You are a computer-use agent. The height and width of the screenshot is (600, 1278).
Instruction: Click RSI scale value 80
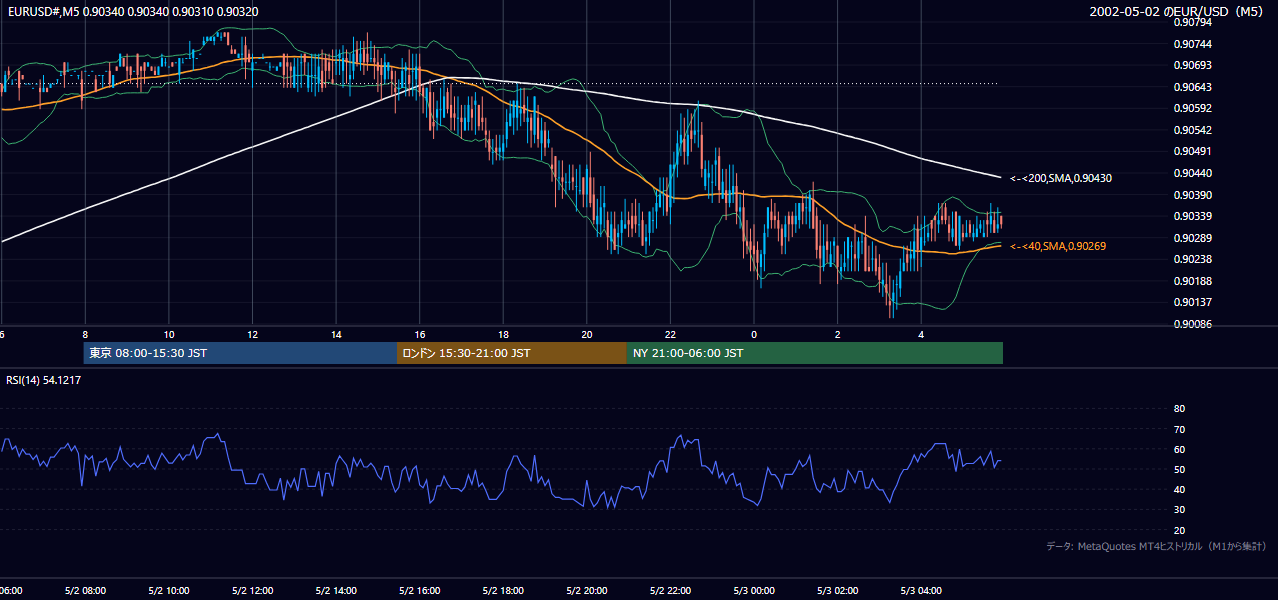point(1179,409)
